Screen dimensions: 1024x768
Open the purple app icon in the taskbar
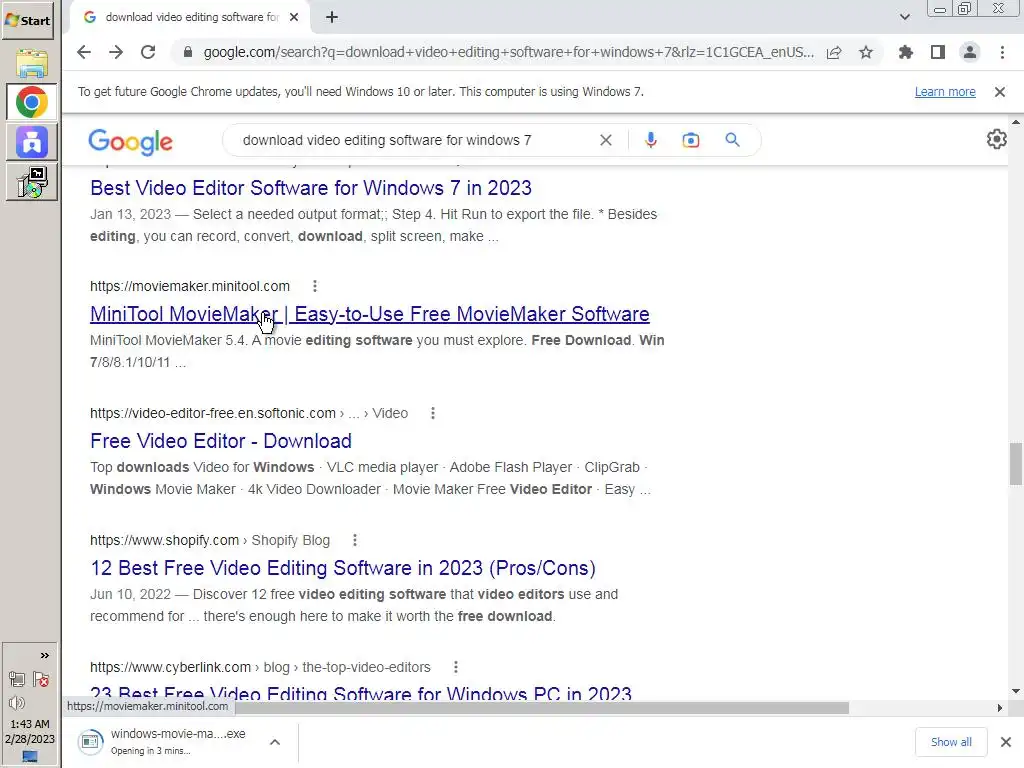31,142
